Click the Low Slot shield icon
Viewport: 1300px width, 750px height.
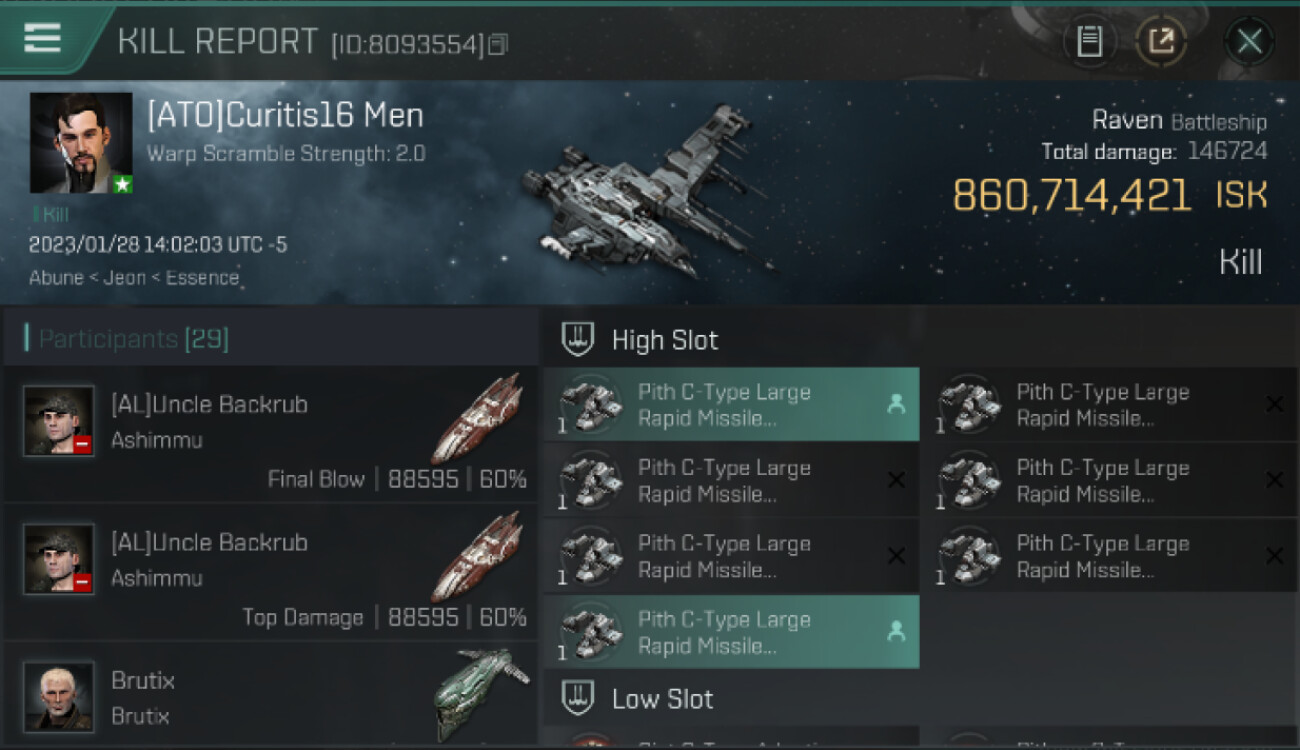click(578, 699)
